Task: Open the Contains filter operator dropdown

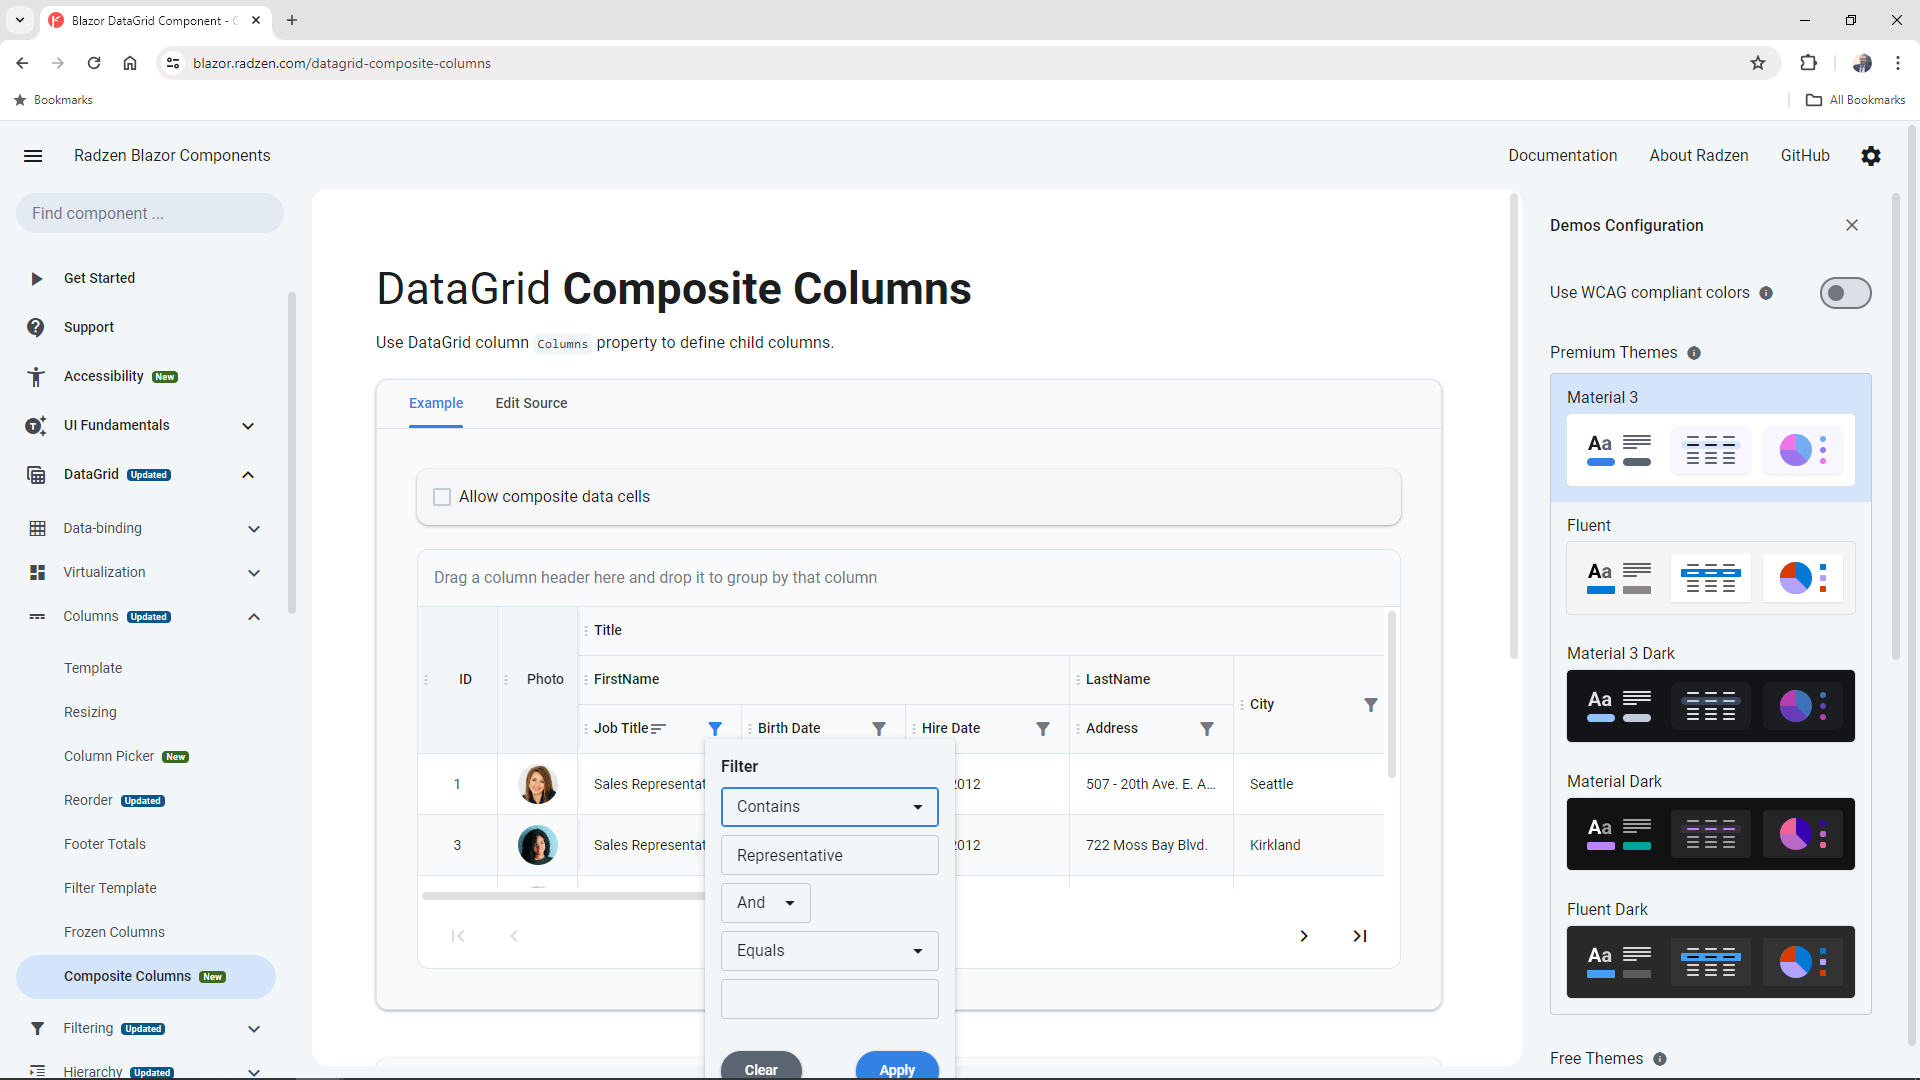Action: pos(830,807)
